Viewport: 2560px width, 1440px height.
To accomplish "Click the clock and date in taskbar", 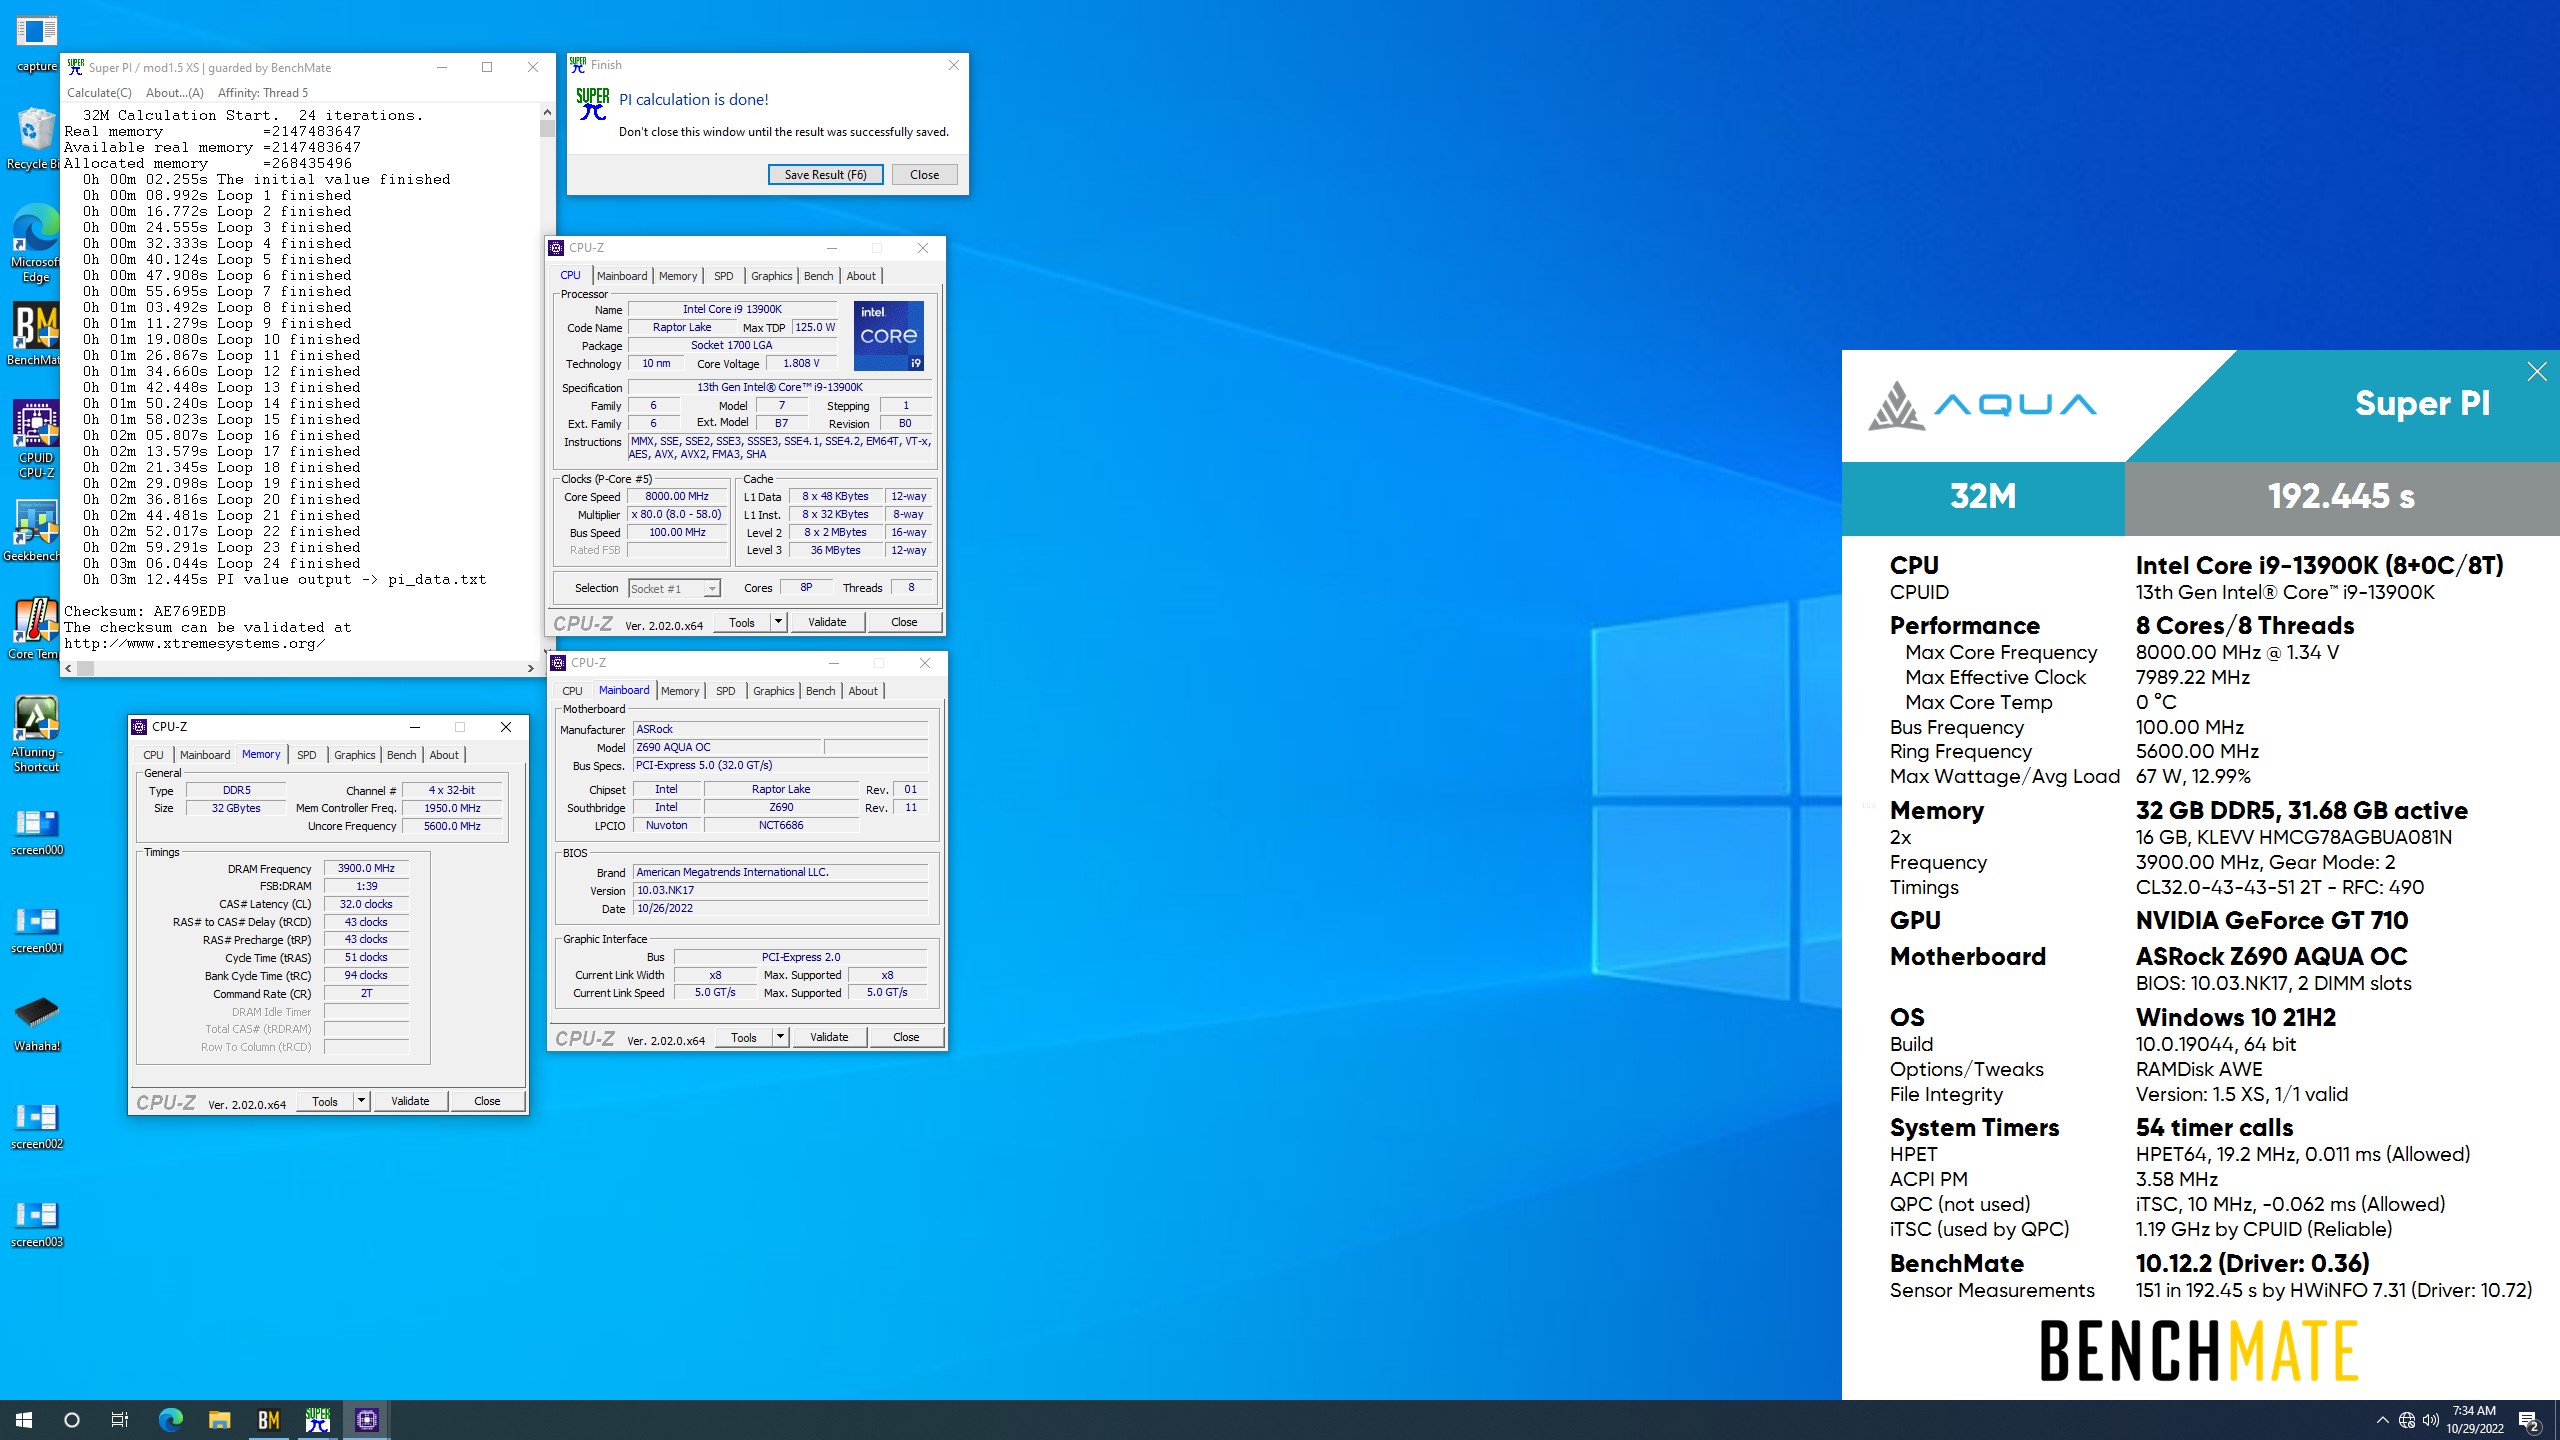I will point(2475,1420).
